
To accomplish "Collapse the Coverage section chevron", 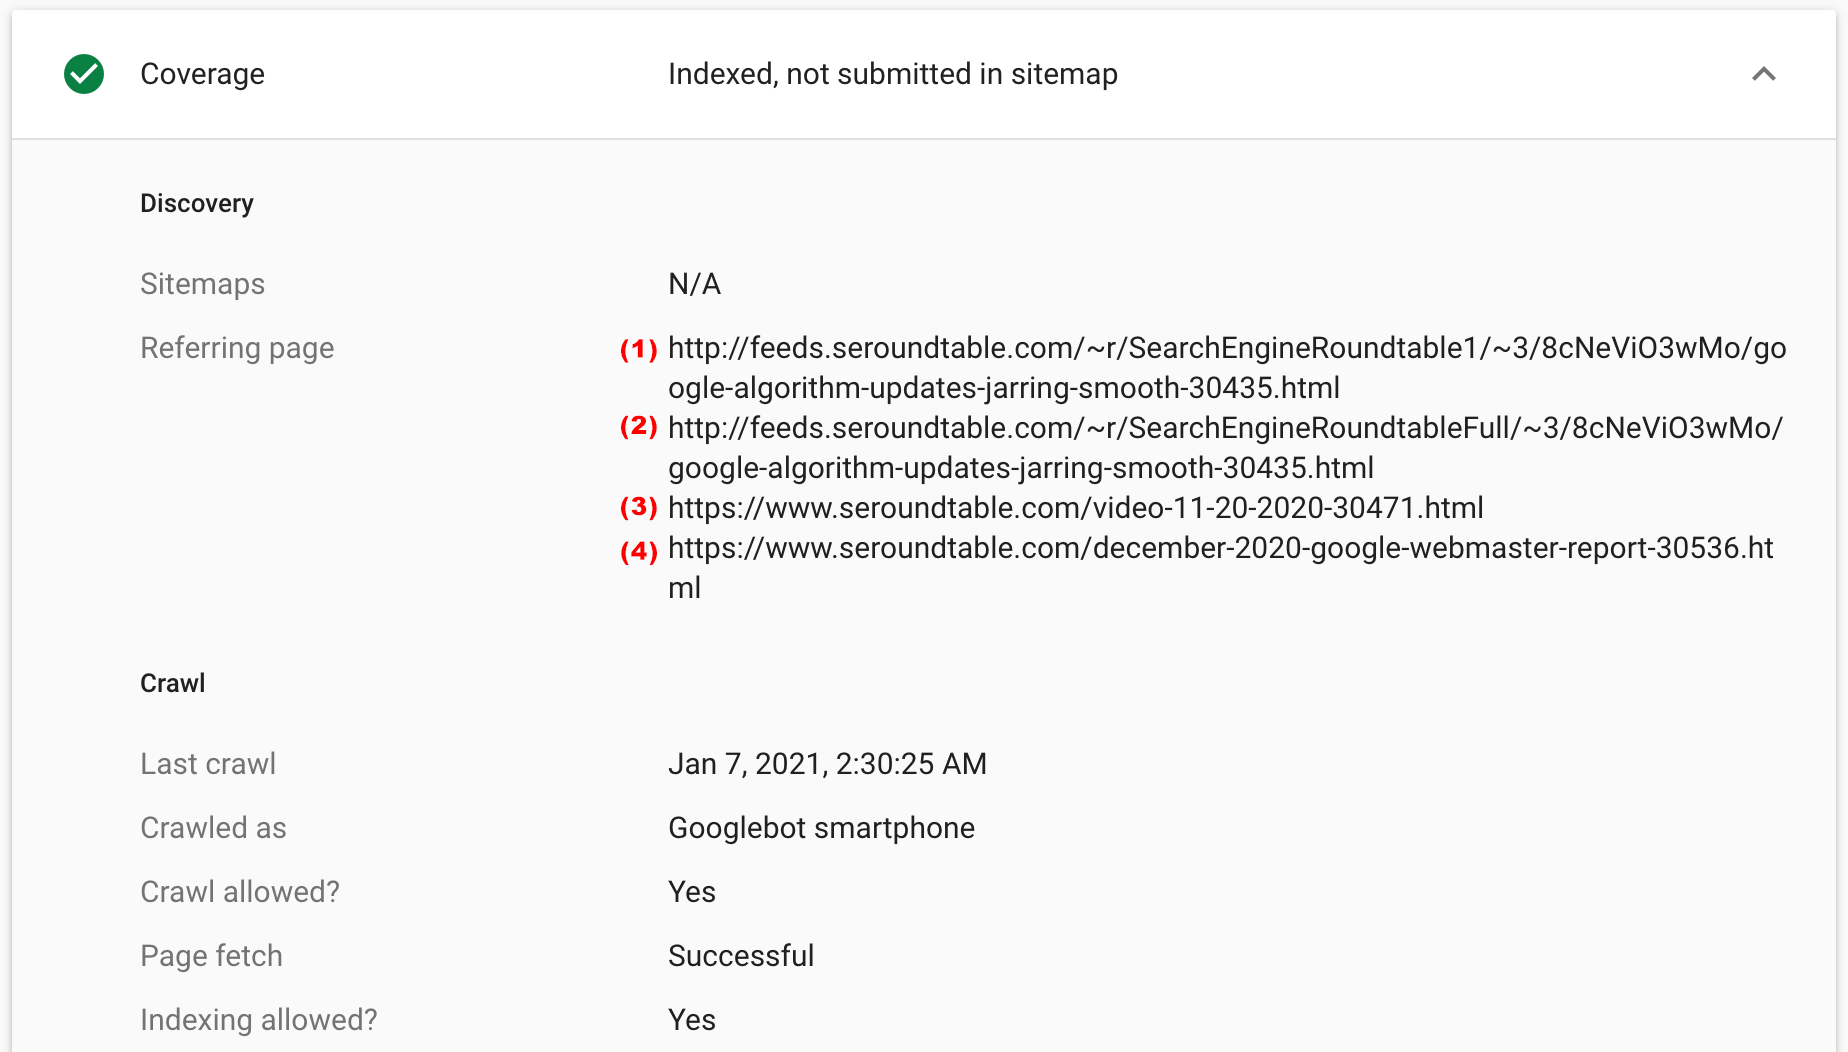I will (x=1763, y=74).
